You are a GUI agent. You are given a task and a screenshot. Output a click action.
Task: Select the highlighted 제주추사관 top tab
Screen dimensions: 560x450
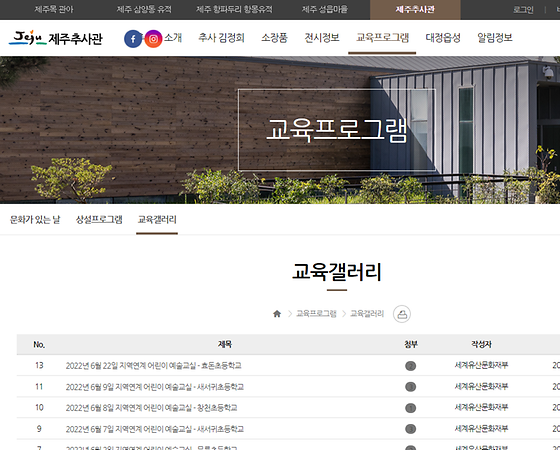415,10
